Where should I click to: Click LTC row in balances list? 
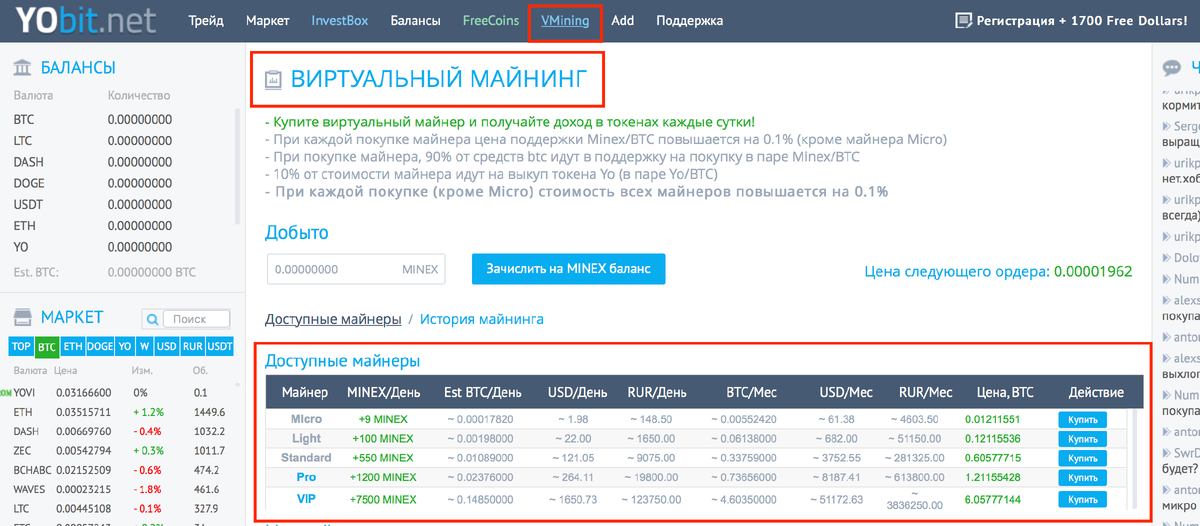(120, 140)
